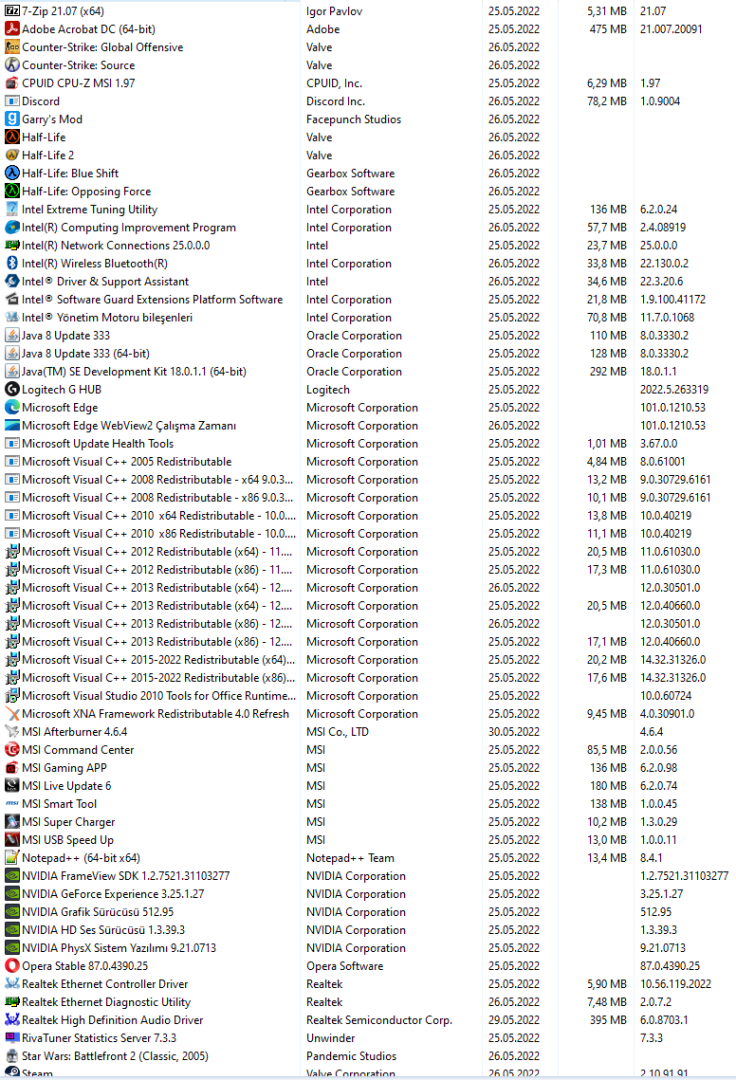Viewport: 736px width, 1080px height.
Task: Click the Notepad++ icon
Action: pyautogui.click(x=12, y=858)
